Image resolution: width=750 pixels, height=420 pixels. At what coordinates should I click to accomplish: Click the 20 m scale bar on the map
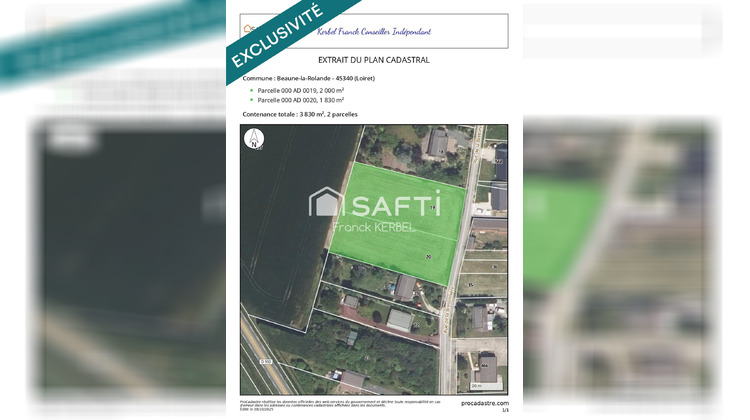[x=475, y=384]
